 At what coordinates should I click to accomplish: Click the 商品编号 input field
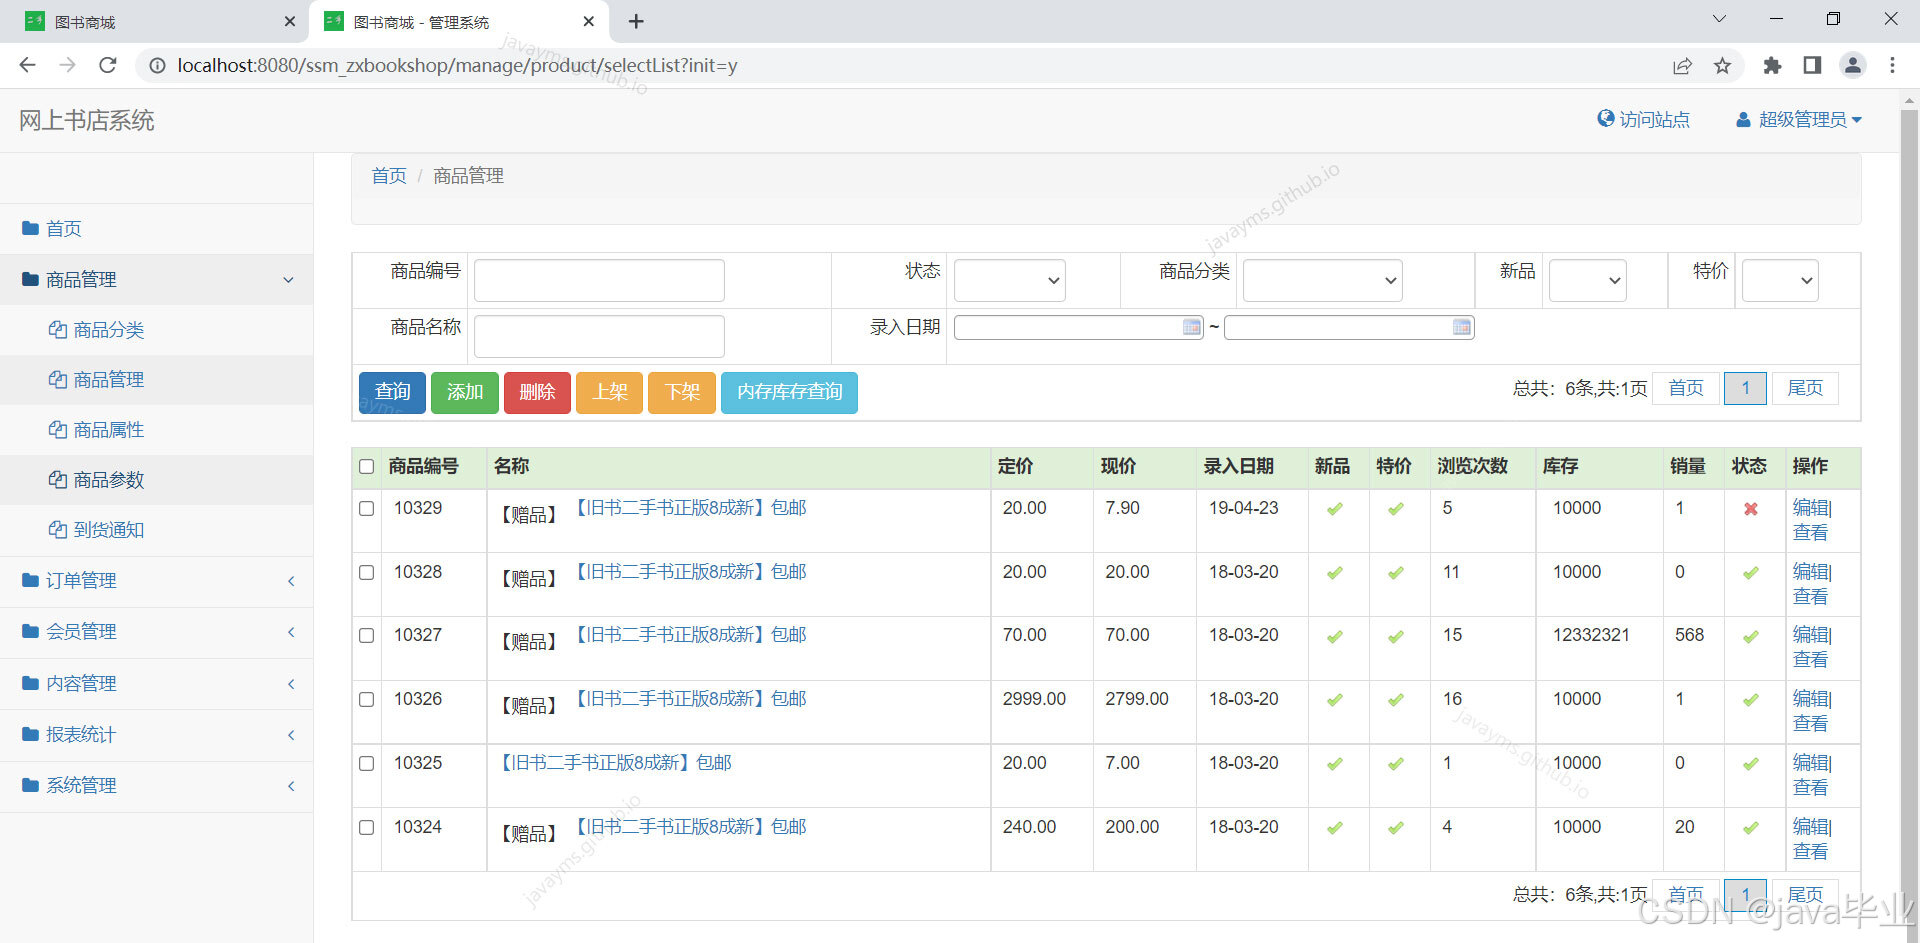point(599,280)
